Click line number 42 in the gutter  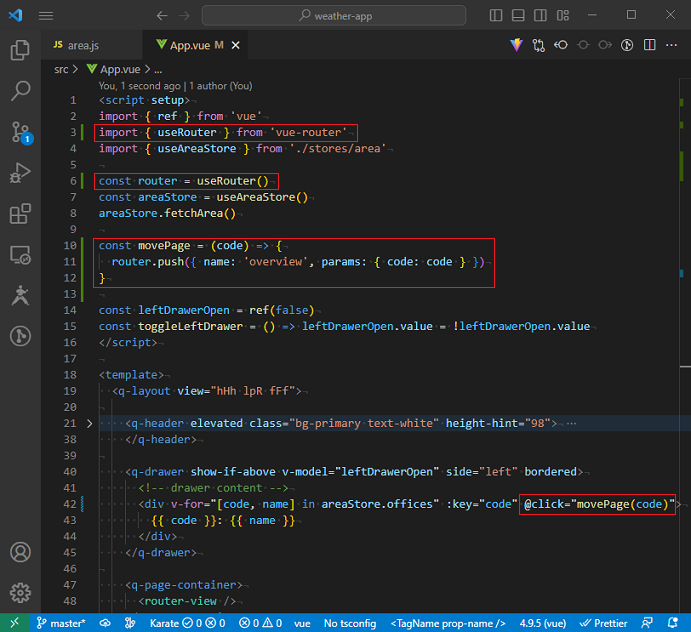point(70,504)
